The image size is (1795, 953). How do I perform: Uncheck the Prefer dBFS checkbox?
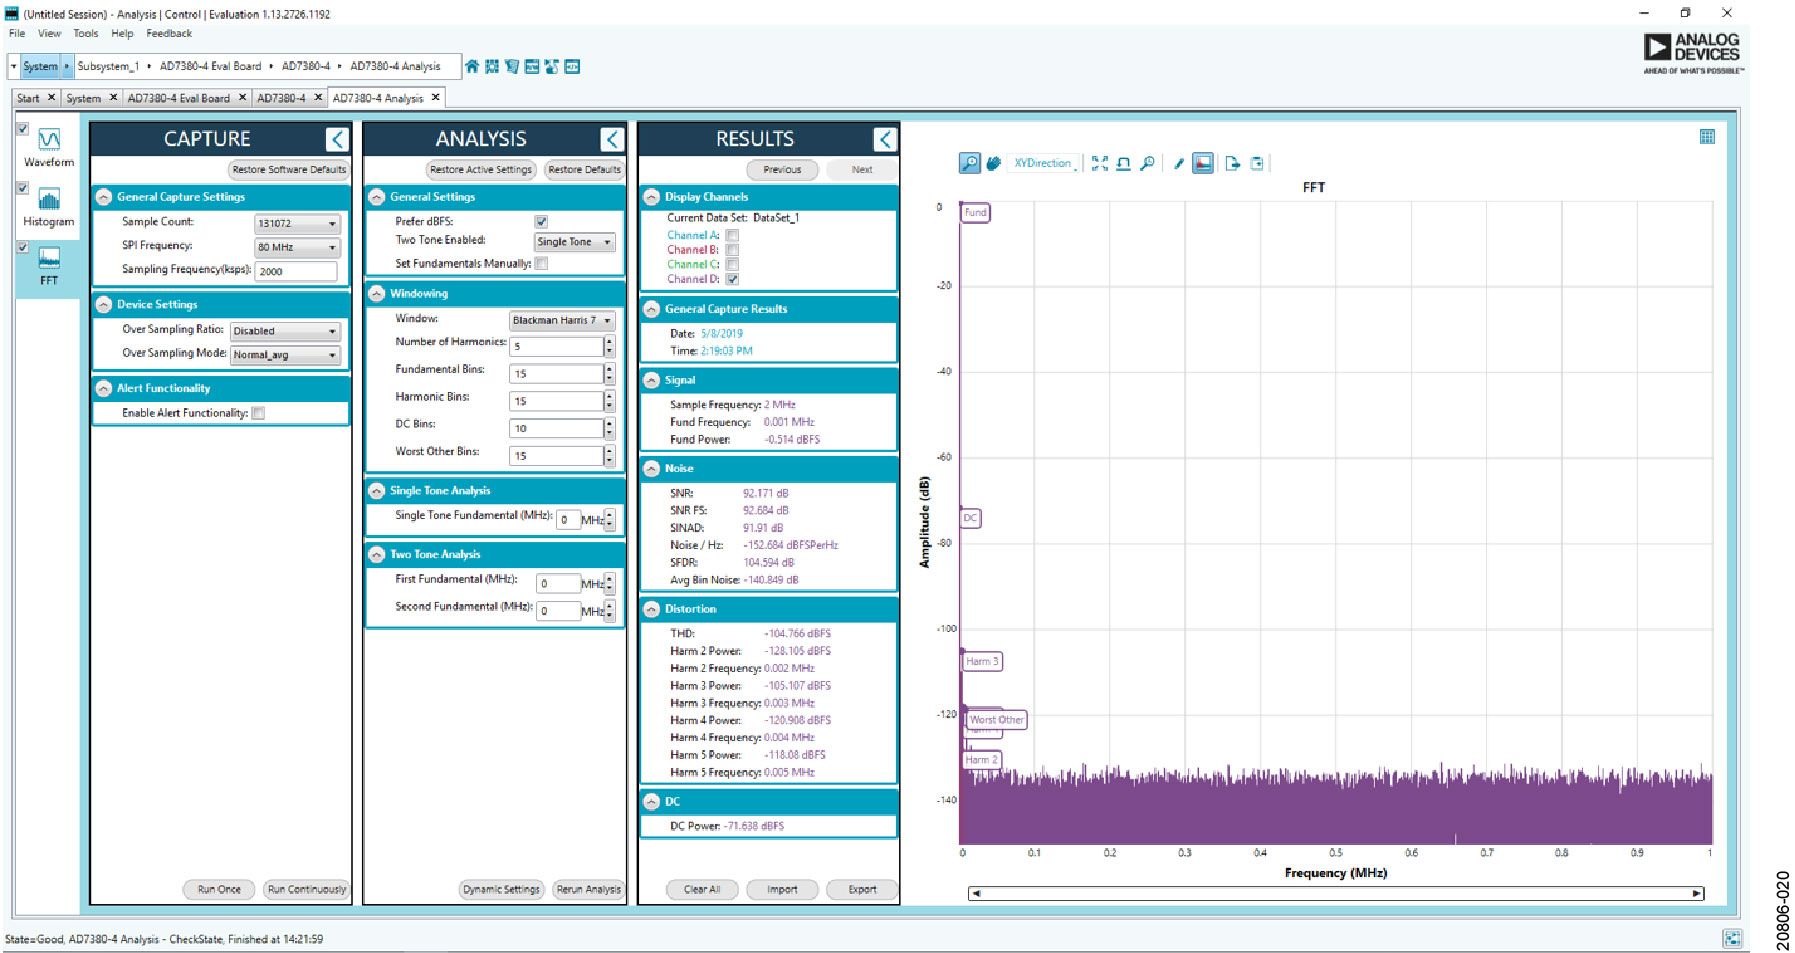[541, 222]
